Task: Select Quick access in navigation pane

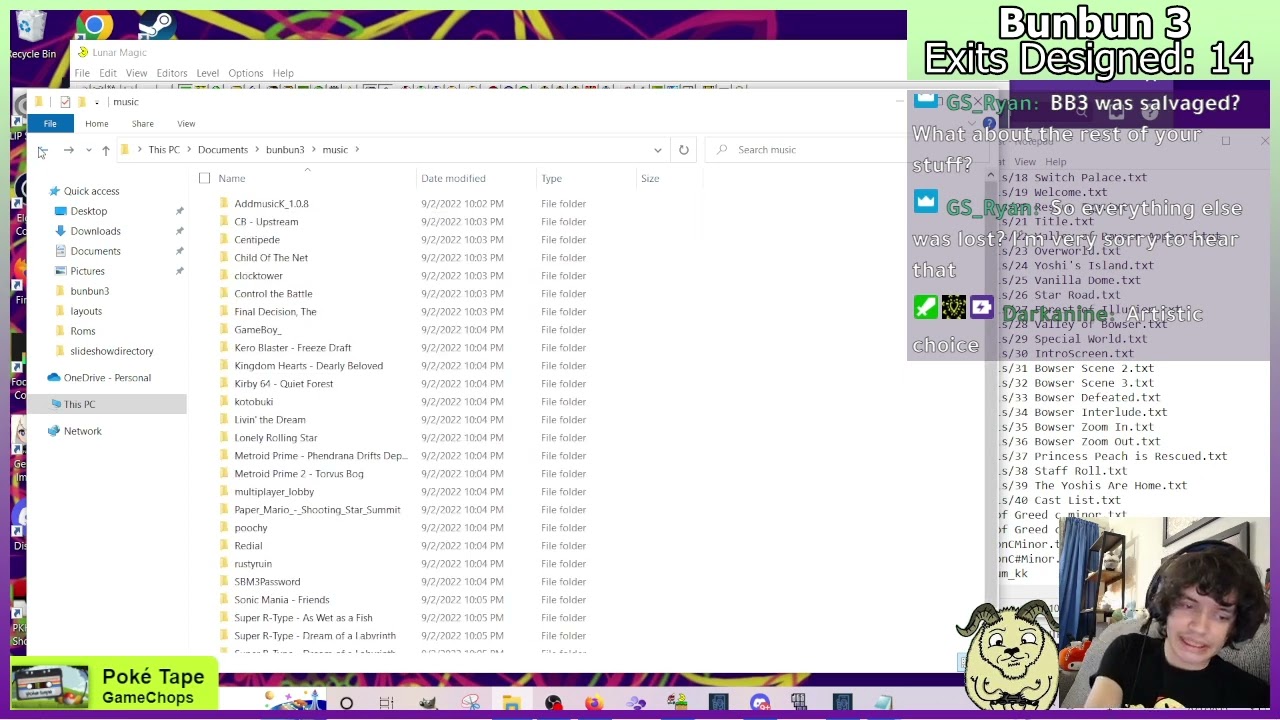Action: [91, 191]
